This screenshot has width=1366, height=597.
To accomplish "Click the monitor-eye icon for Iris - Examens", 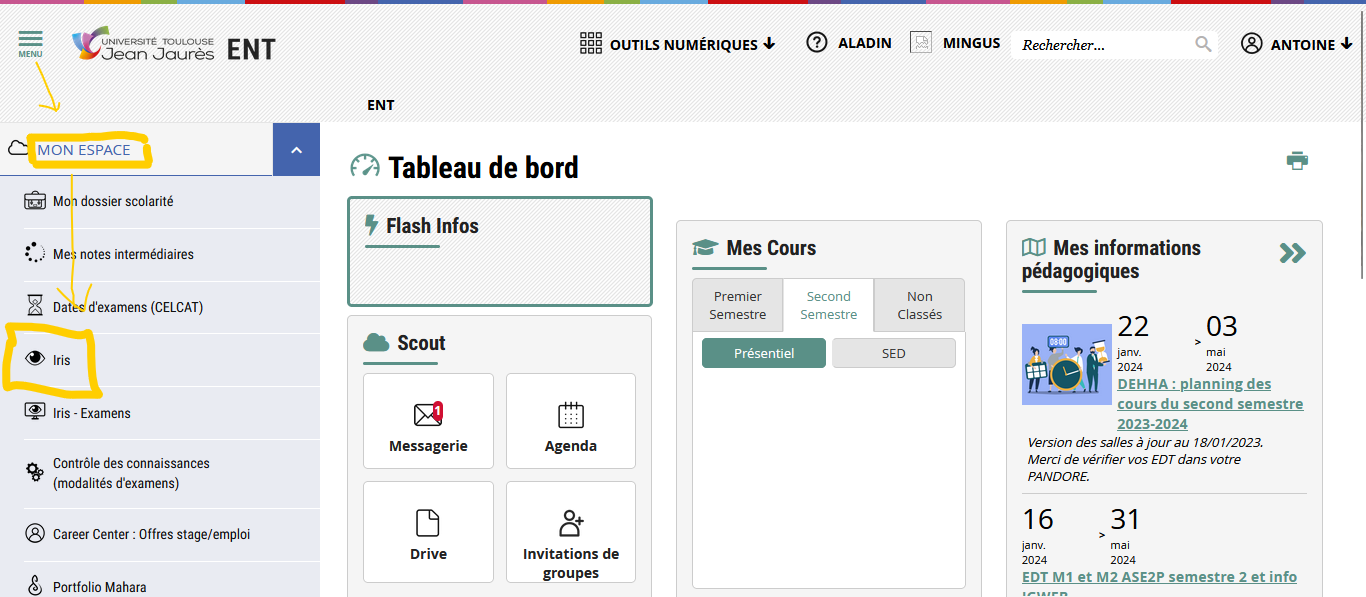I will [x=35, y=412].
